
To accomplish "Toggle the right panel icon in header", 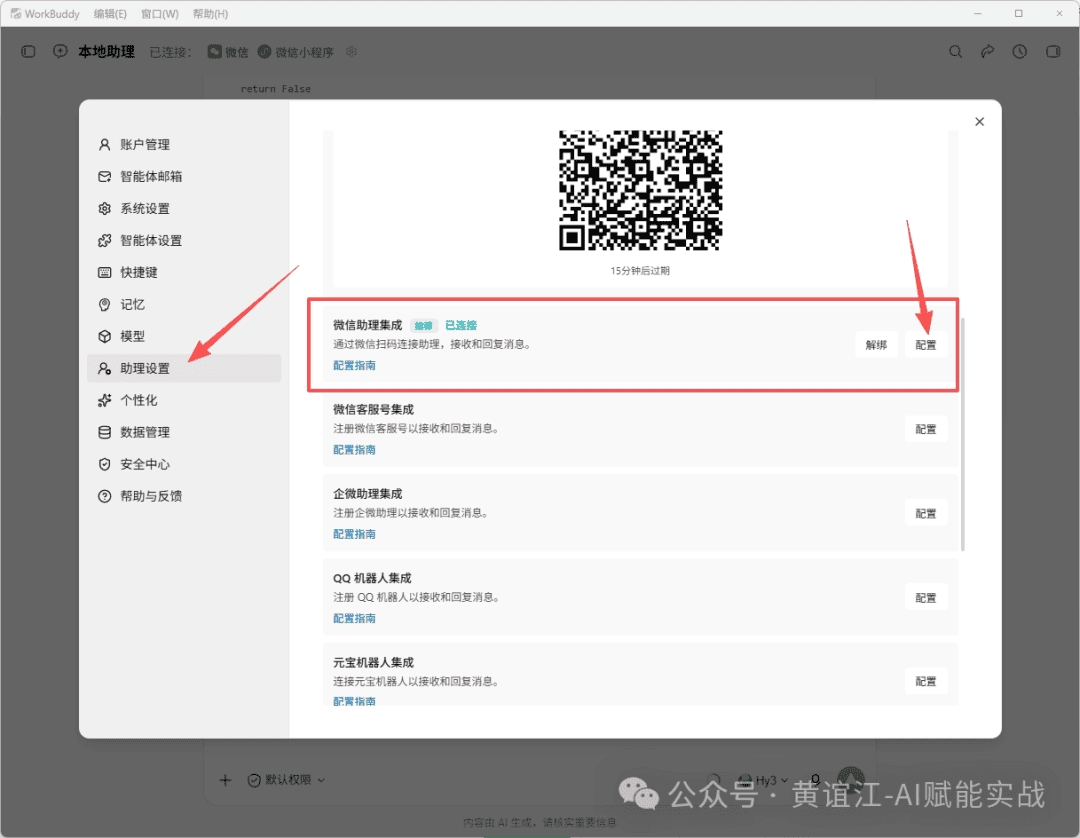I will pos(1053,52).
